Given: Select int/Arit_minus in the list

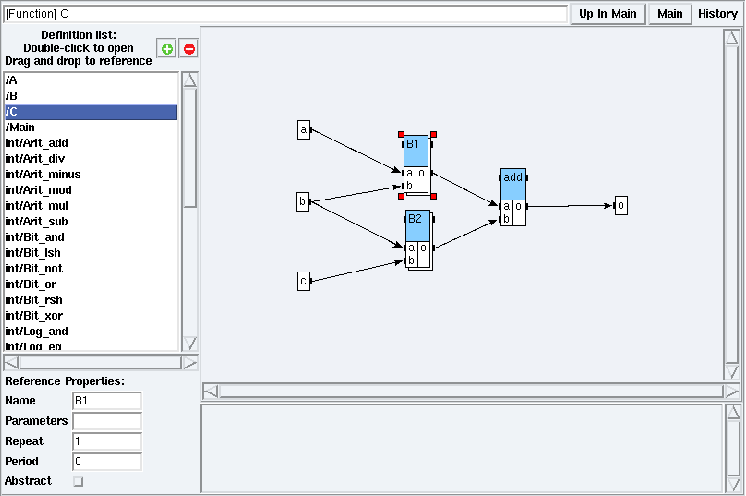Looking at the screenshot, I should [91, 175].
